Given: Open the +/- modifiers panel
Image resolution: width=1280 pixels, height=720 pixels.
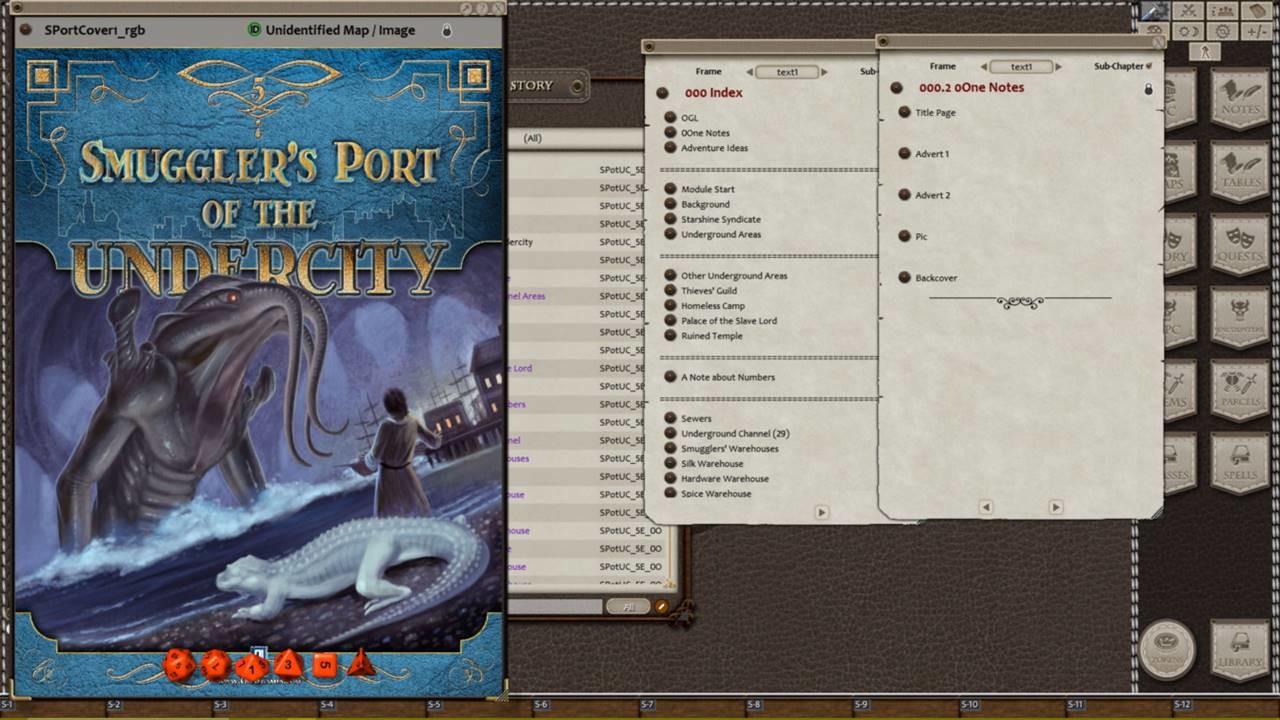Looking at the screenshot, I should point(1257,31).
